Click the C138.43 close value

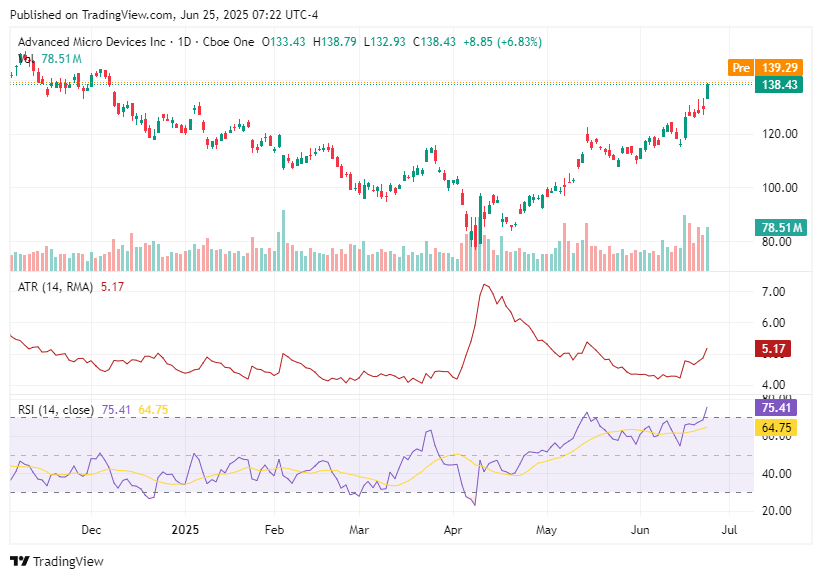tap(434, 42)
